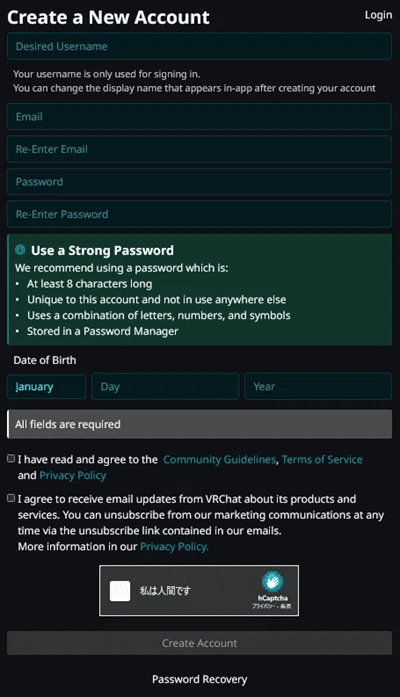Focus the Re-Enter Password field

(200, 214)
